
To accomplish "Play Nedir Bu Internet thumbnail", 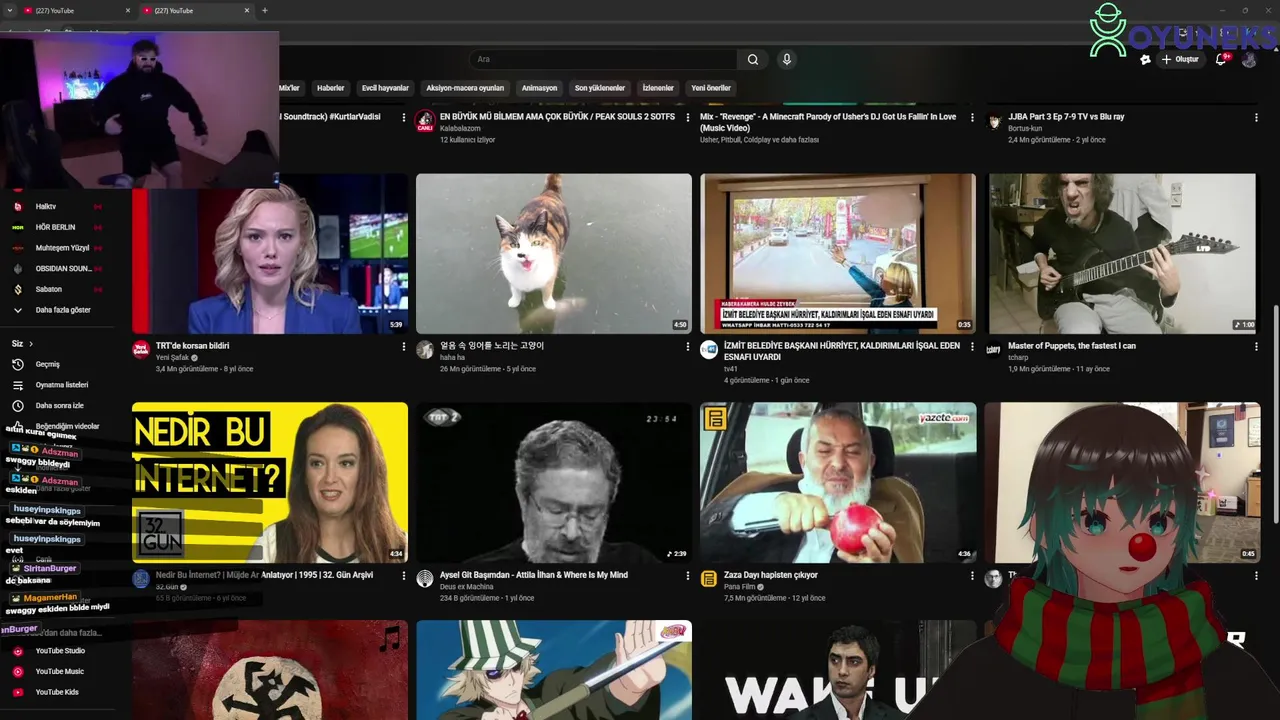I will pyautogui.click(x=270, y=483).
